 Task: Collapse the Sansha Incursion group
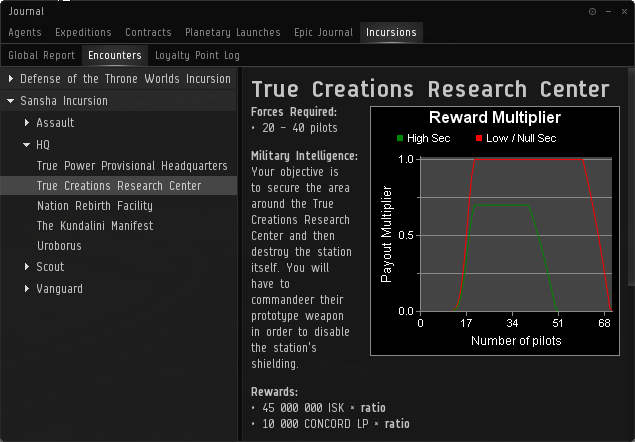[x=11, y=100]
